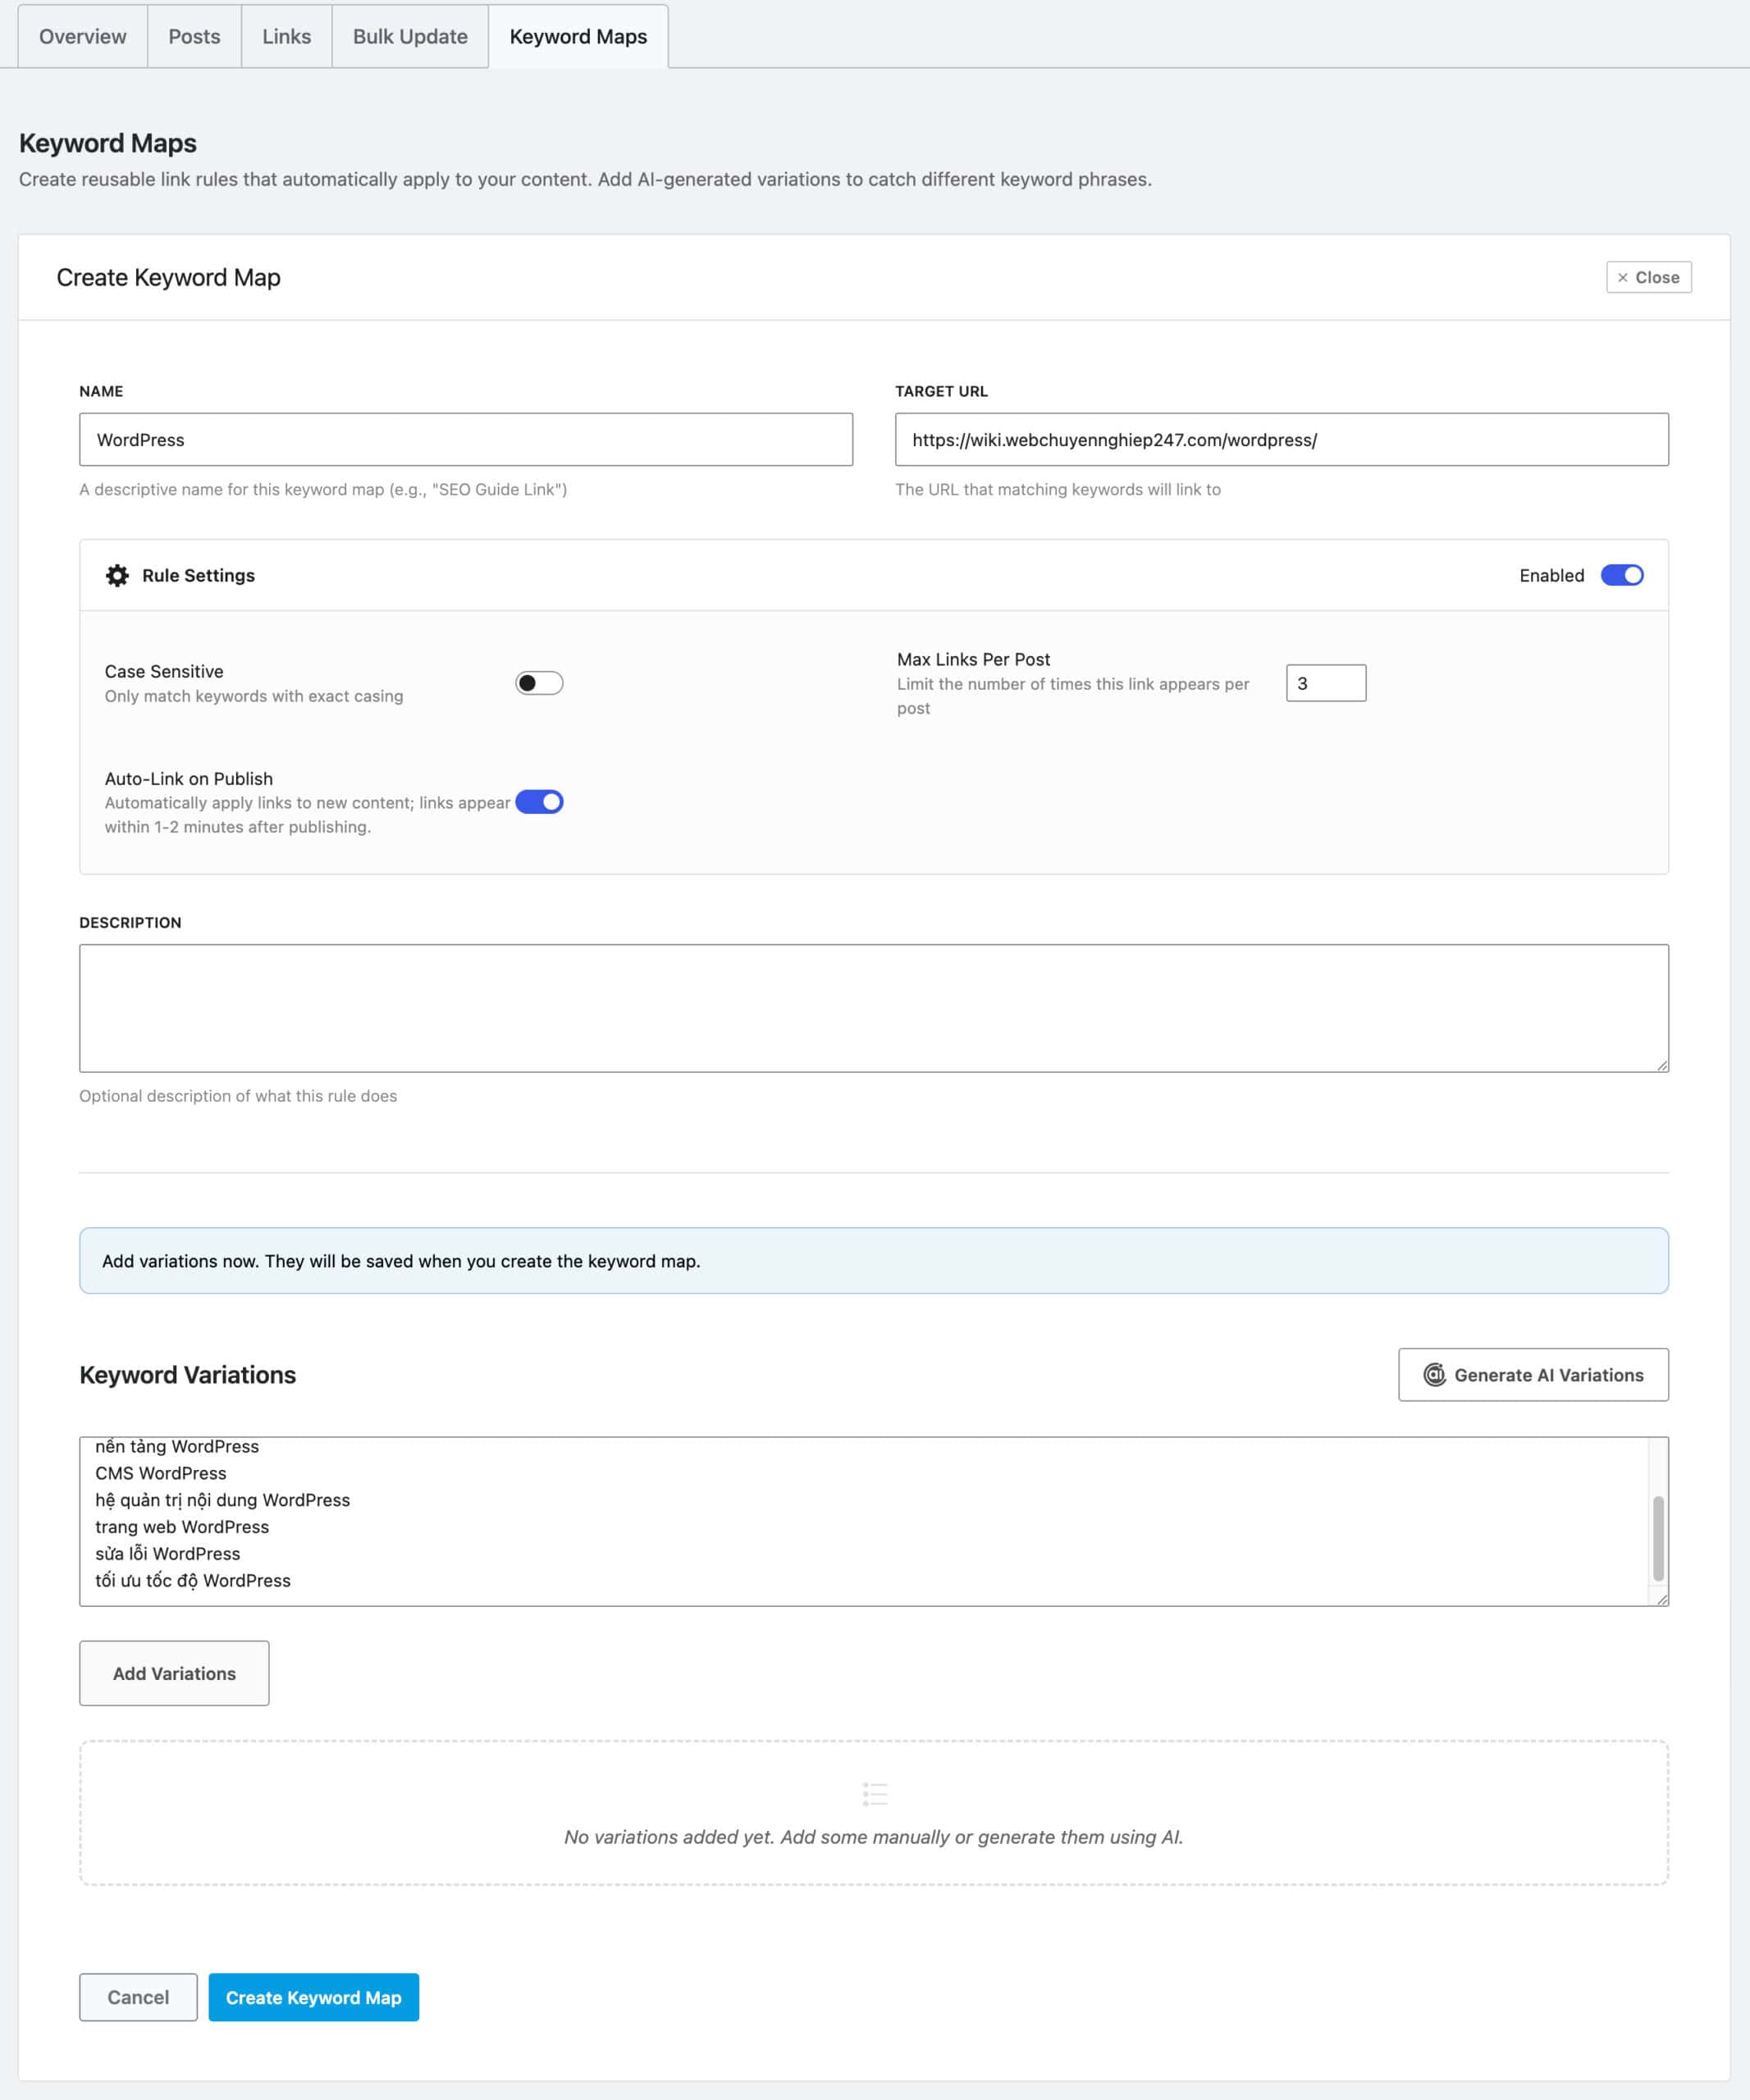Focus the Max Links Per Post field
Screen dimensions: 1750x2100
click(x=1325, y=683)
